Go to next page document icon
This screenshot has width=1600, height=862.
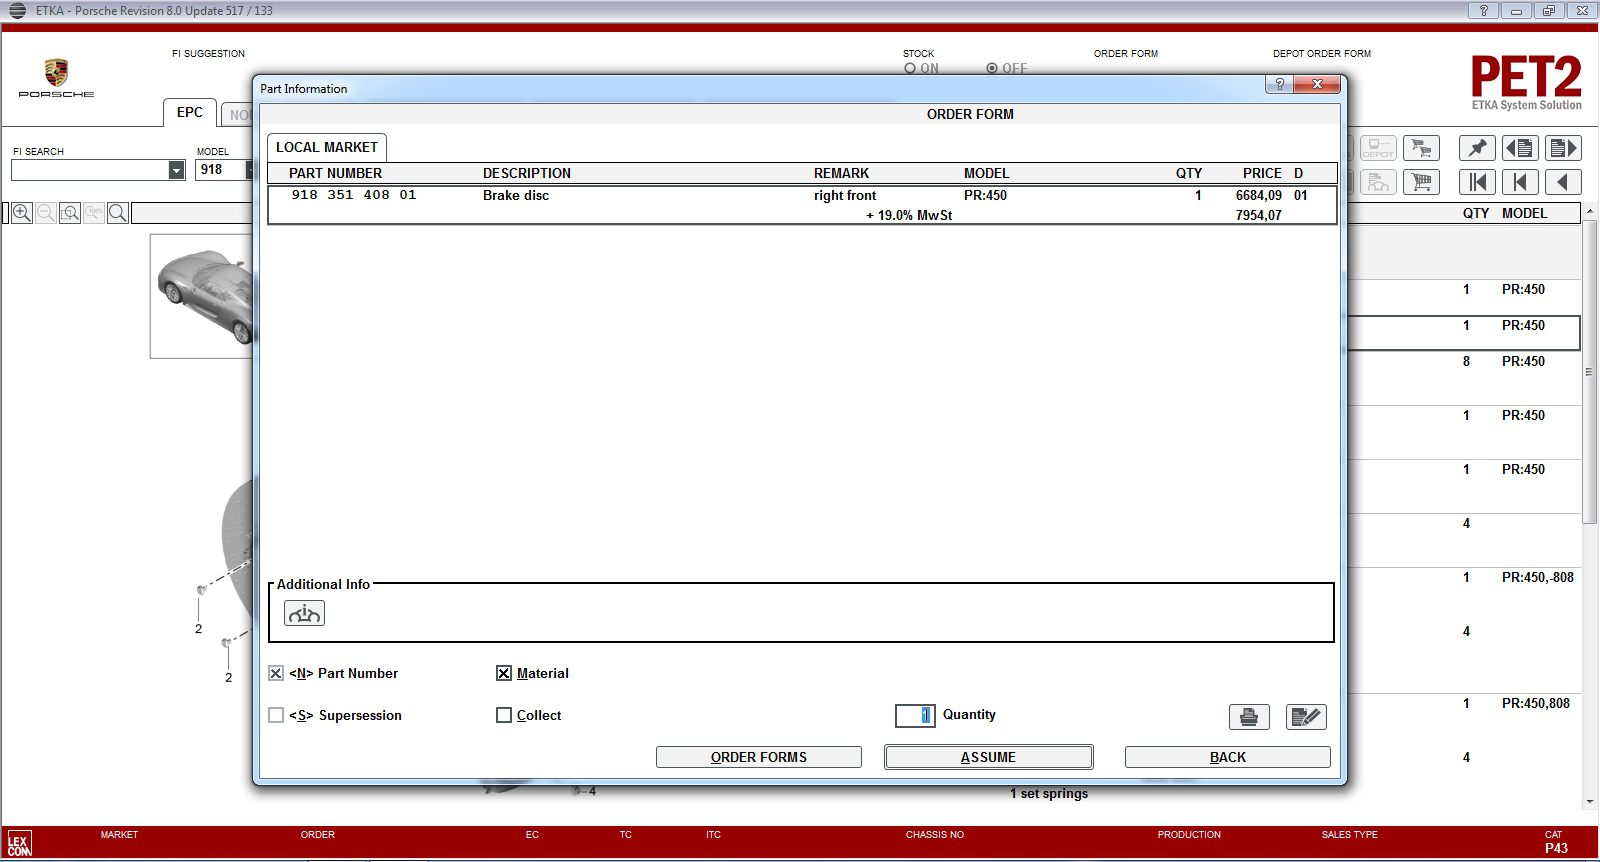[1563, 148]
